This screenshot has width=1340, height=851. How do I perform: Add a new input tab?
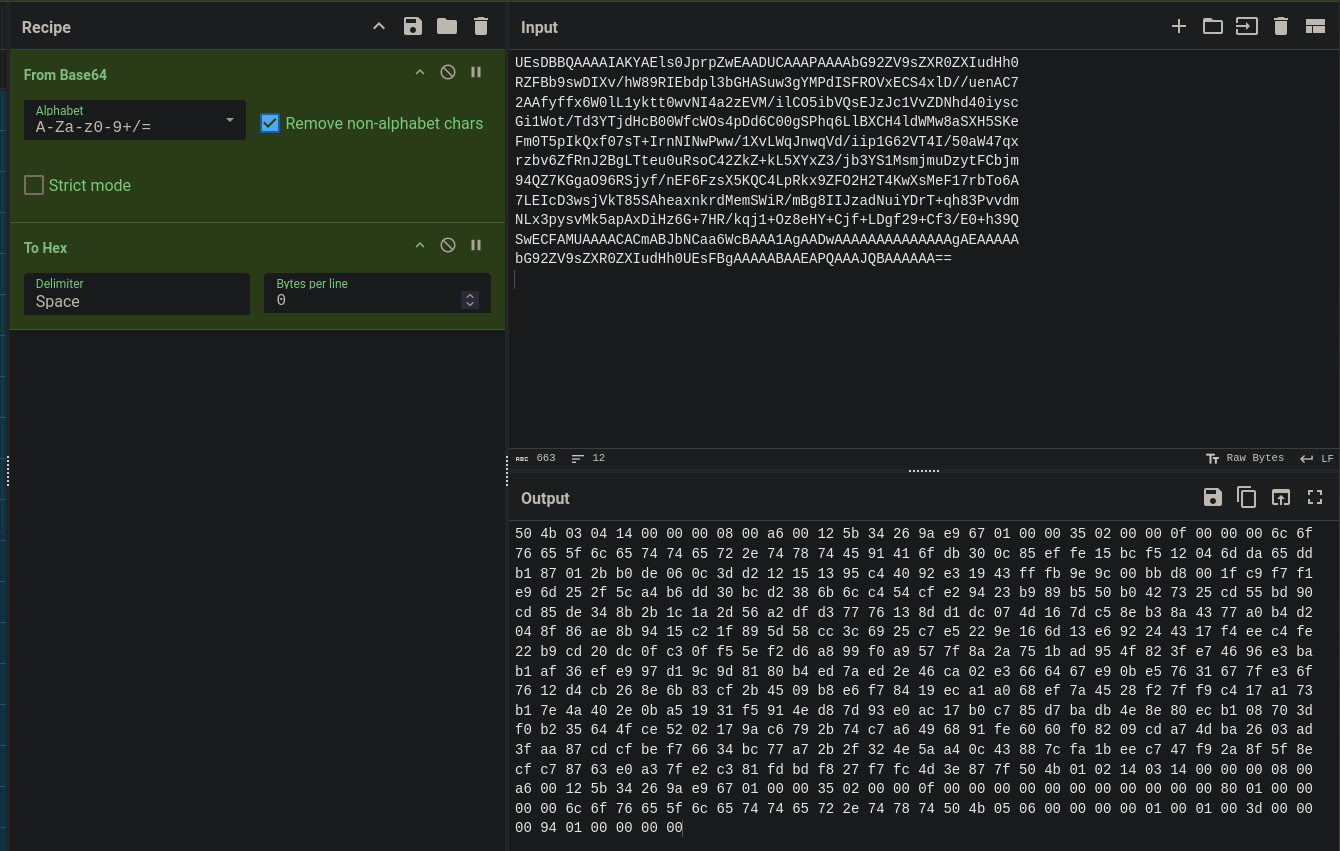1179,27
